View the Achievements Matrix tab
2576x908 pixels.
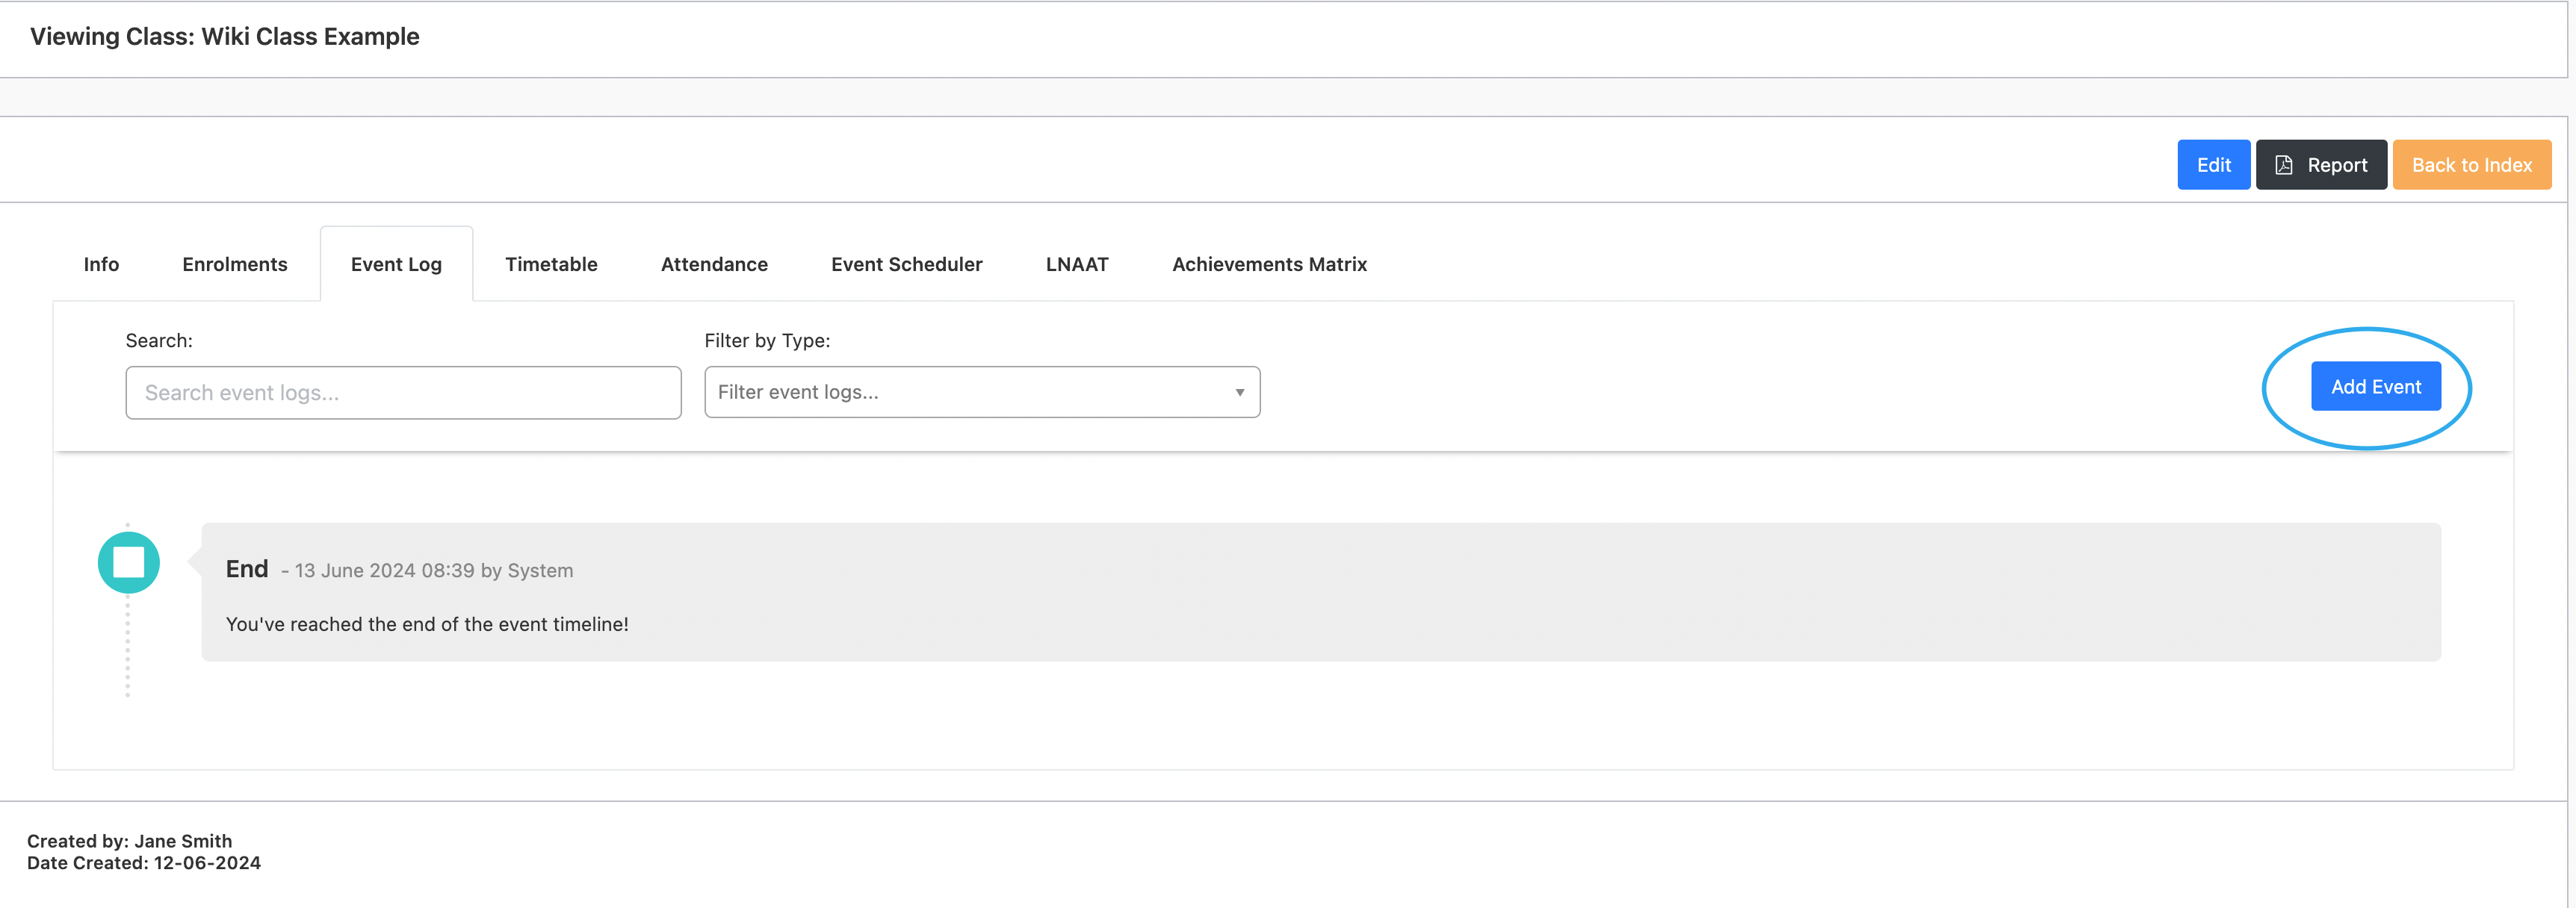tap(1269, 264)
